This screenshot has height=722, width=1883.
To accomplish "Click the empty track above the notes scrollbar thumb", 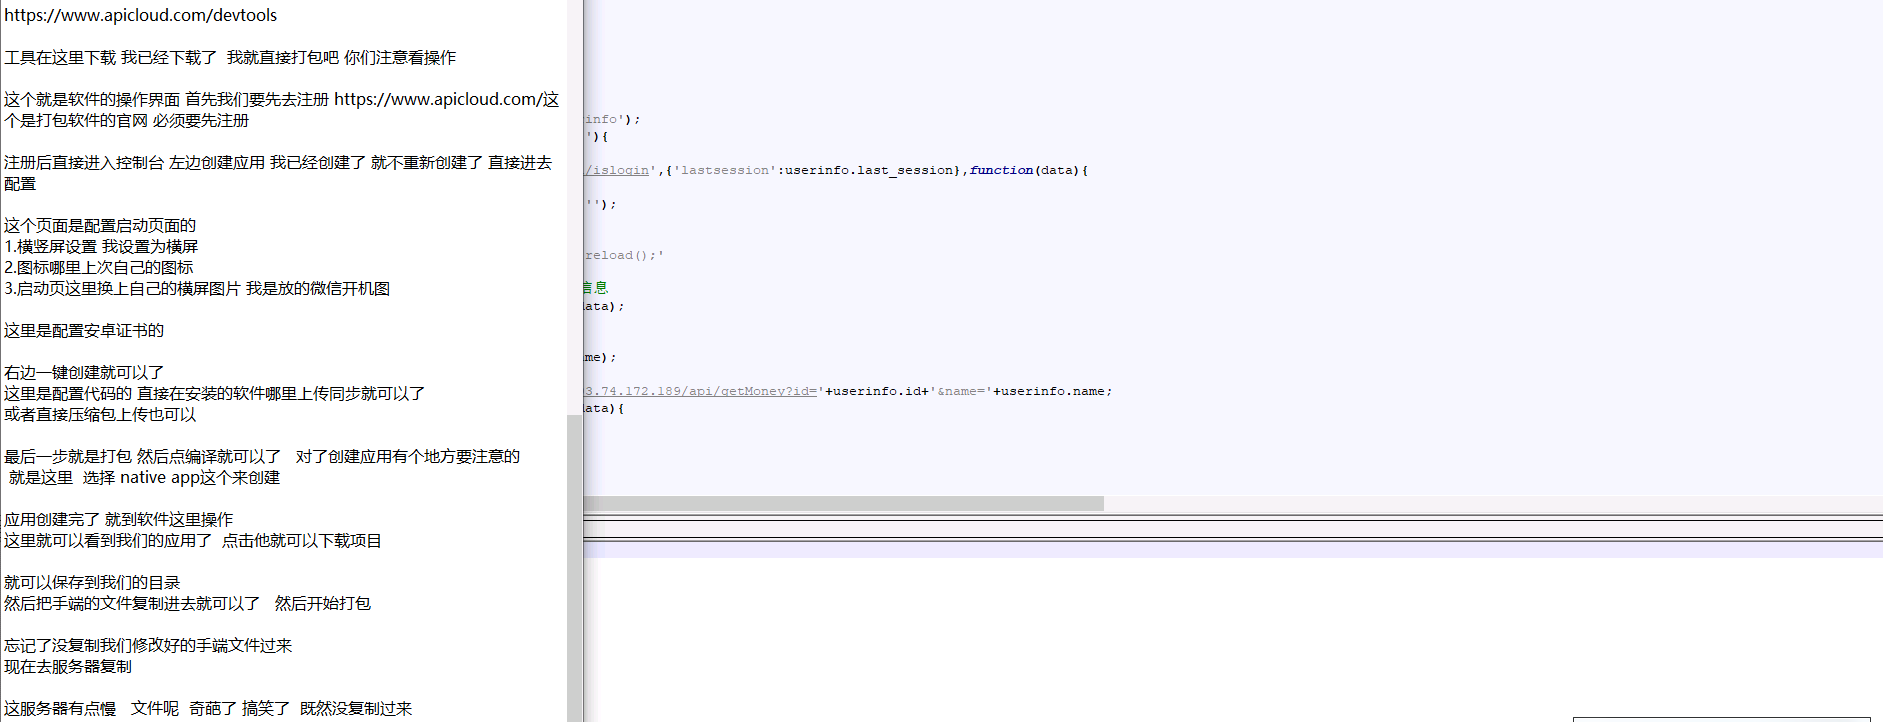I will tap(574, 200).
